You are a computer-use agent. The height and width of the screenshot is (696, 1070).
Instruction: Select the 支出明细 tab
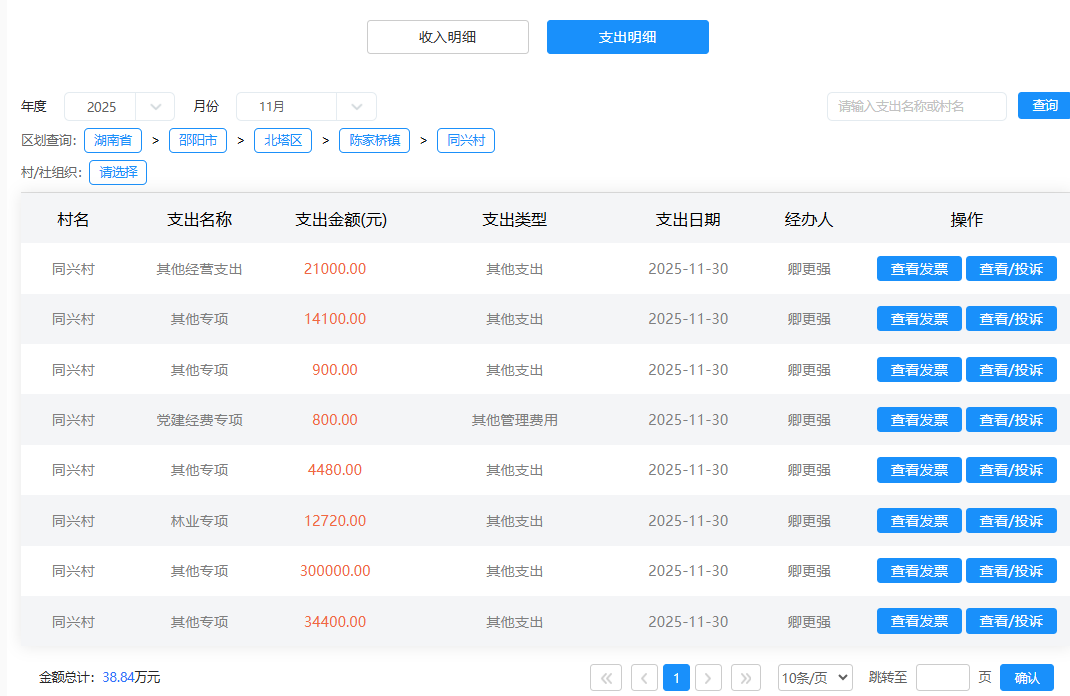pos(627,37)
